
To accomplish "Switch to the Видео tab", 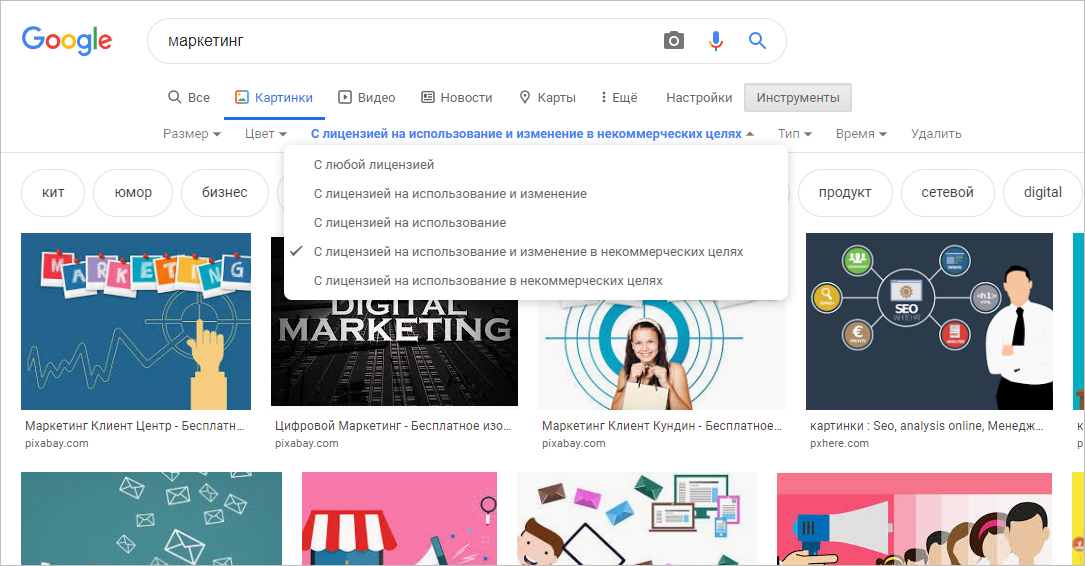I will pyautogui.click(x=366, y=97).
